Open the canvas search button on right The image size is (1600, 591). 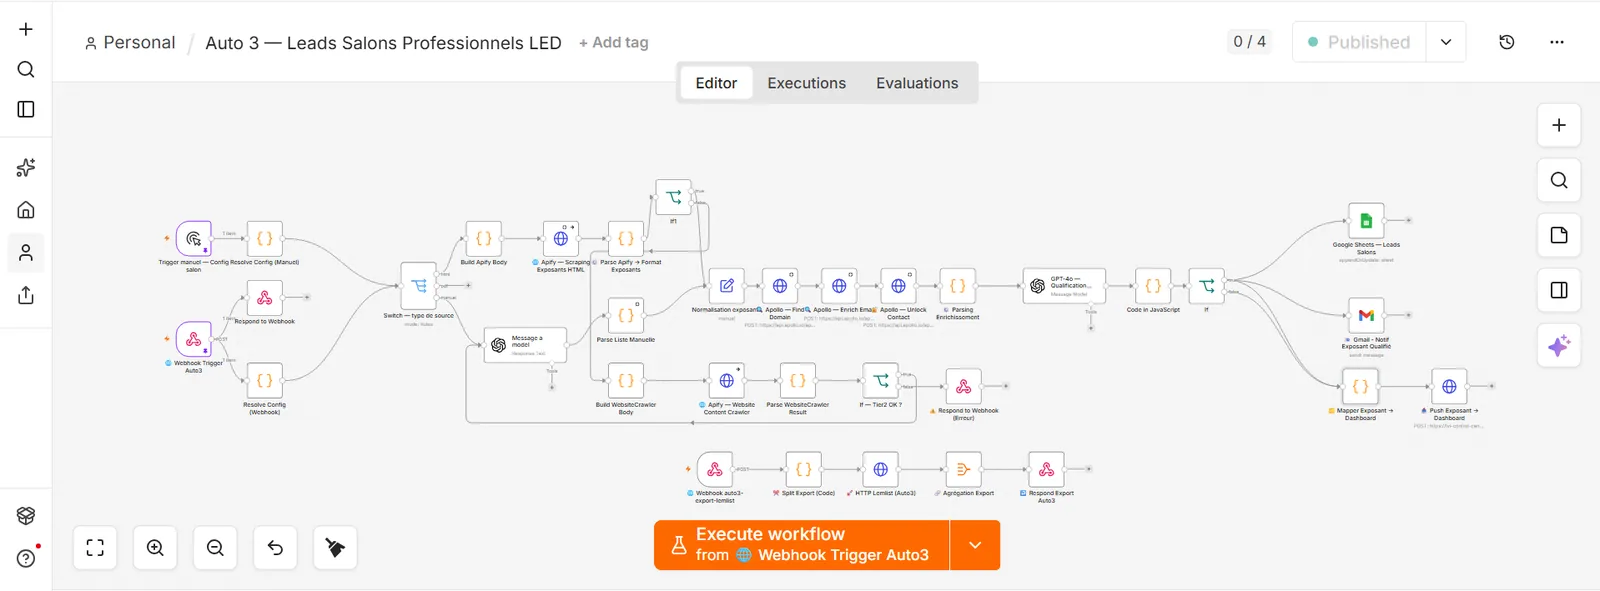pos(1559,180)
